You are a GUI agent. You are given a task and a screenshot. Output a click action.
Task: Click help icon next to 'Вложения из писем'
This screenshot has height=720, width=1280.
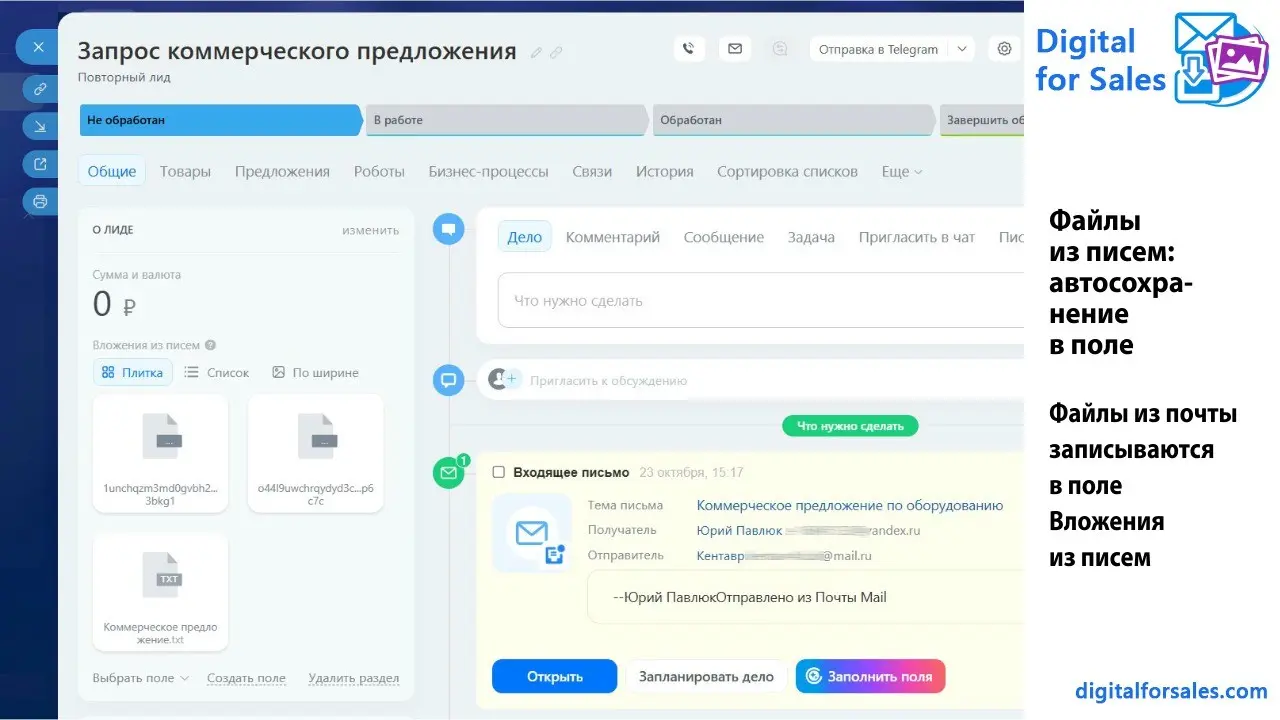coord(210,345)
